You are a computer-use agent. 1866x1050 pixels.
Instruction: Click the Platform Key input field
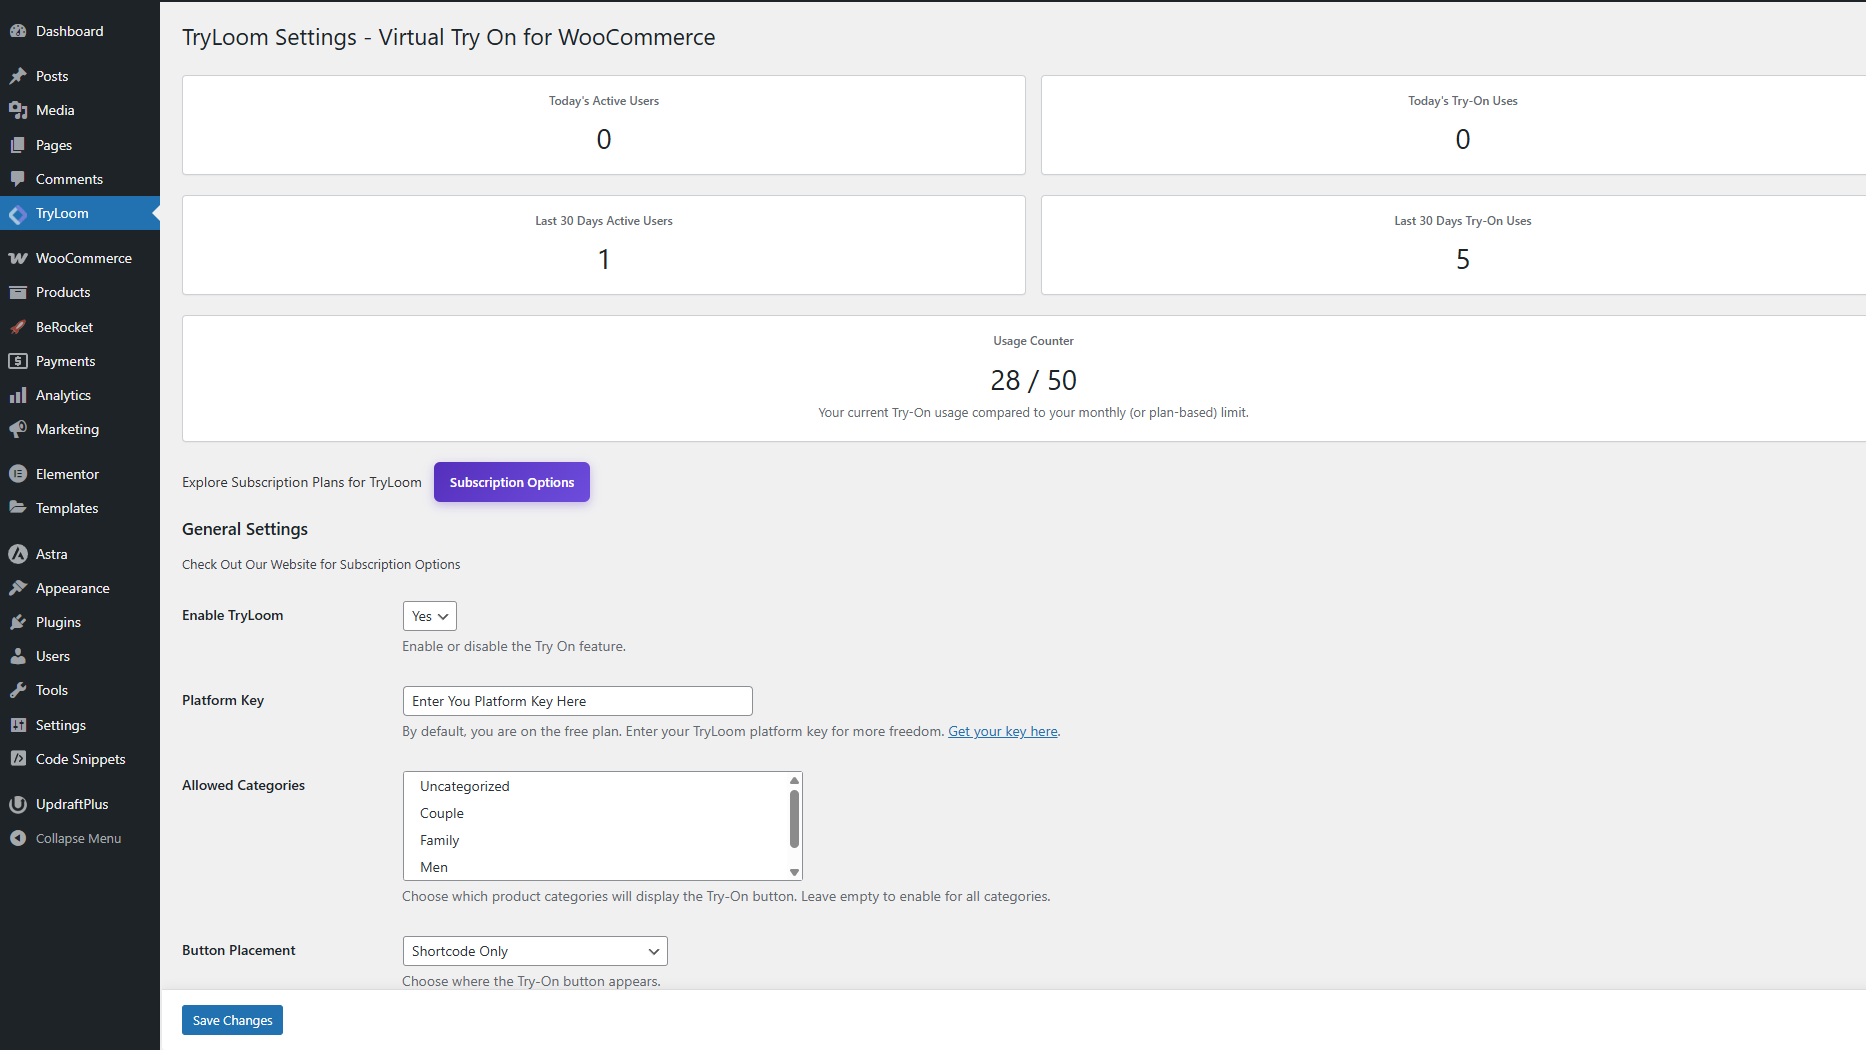pyautogui.click(x=576, y=700)
